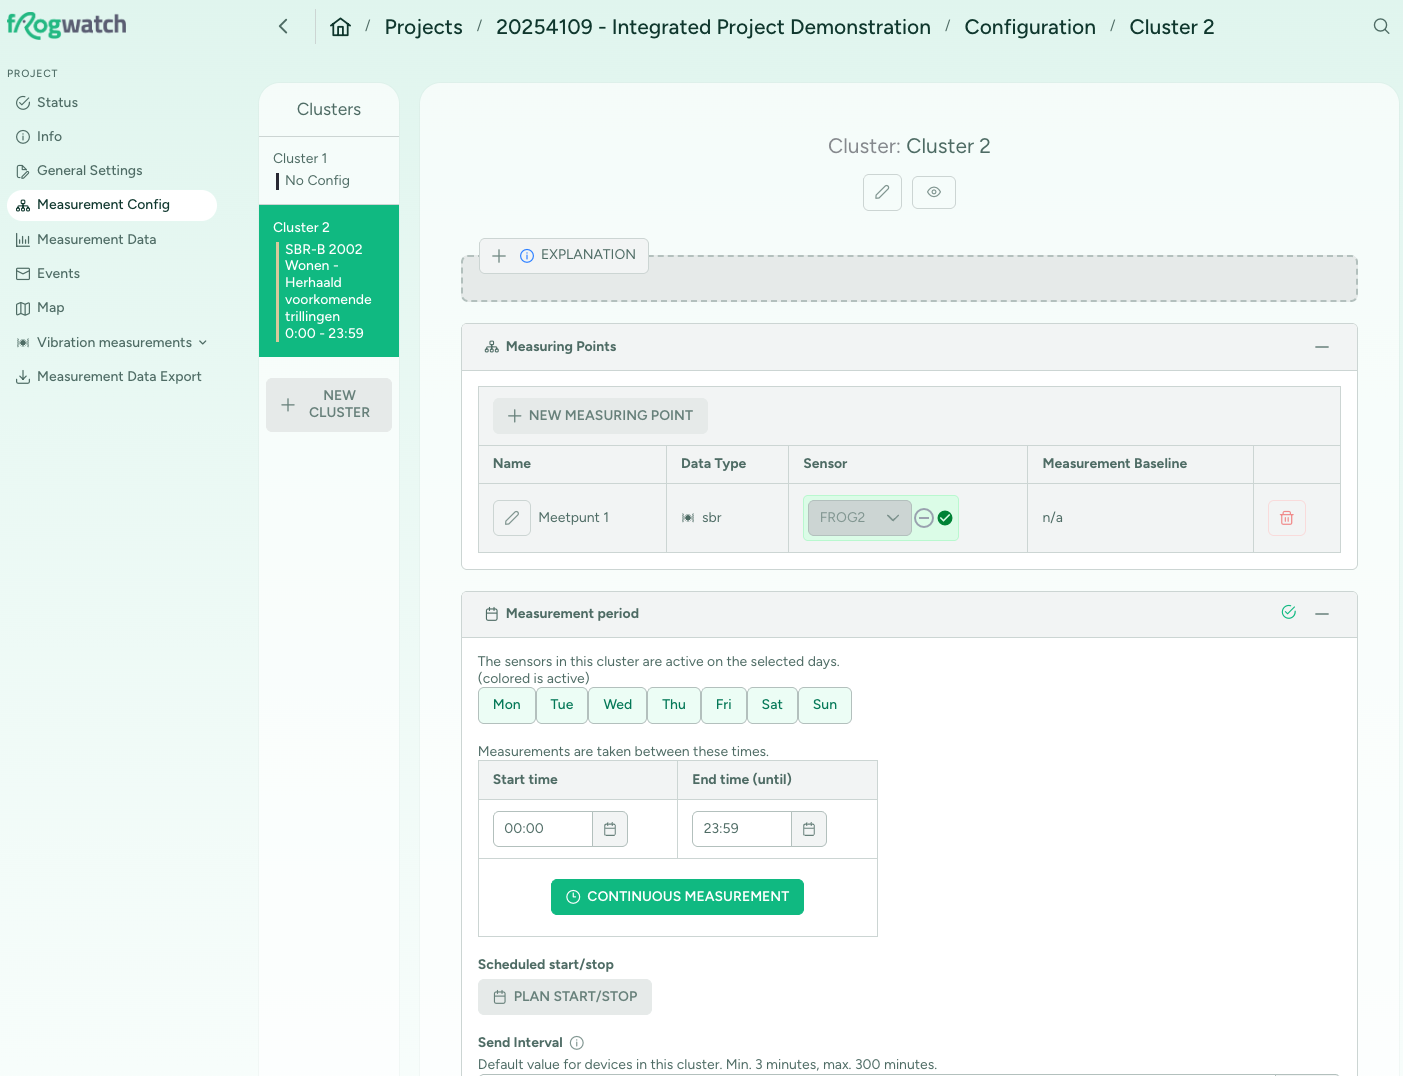Image resolution: width=1403 pixels, height=1076 pixels.
Task: Go back using the left chevron
Action: tap(283, 27)
